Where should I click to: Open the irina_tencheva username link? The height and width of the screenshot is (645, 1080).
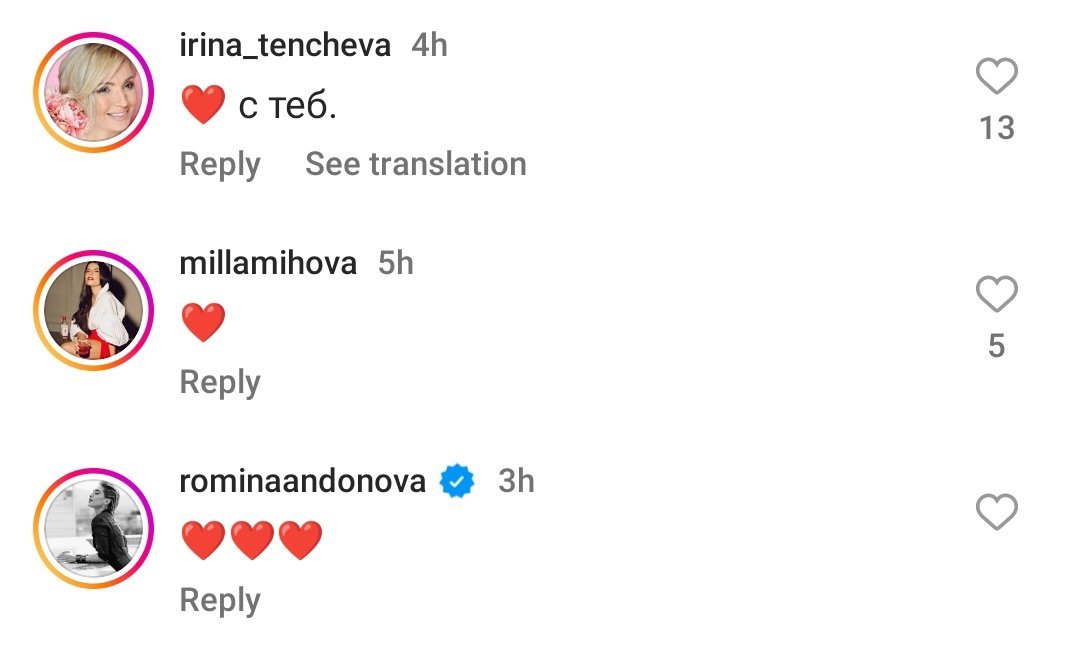pos(284,45)
